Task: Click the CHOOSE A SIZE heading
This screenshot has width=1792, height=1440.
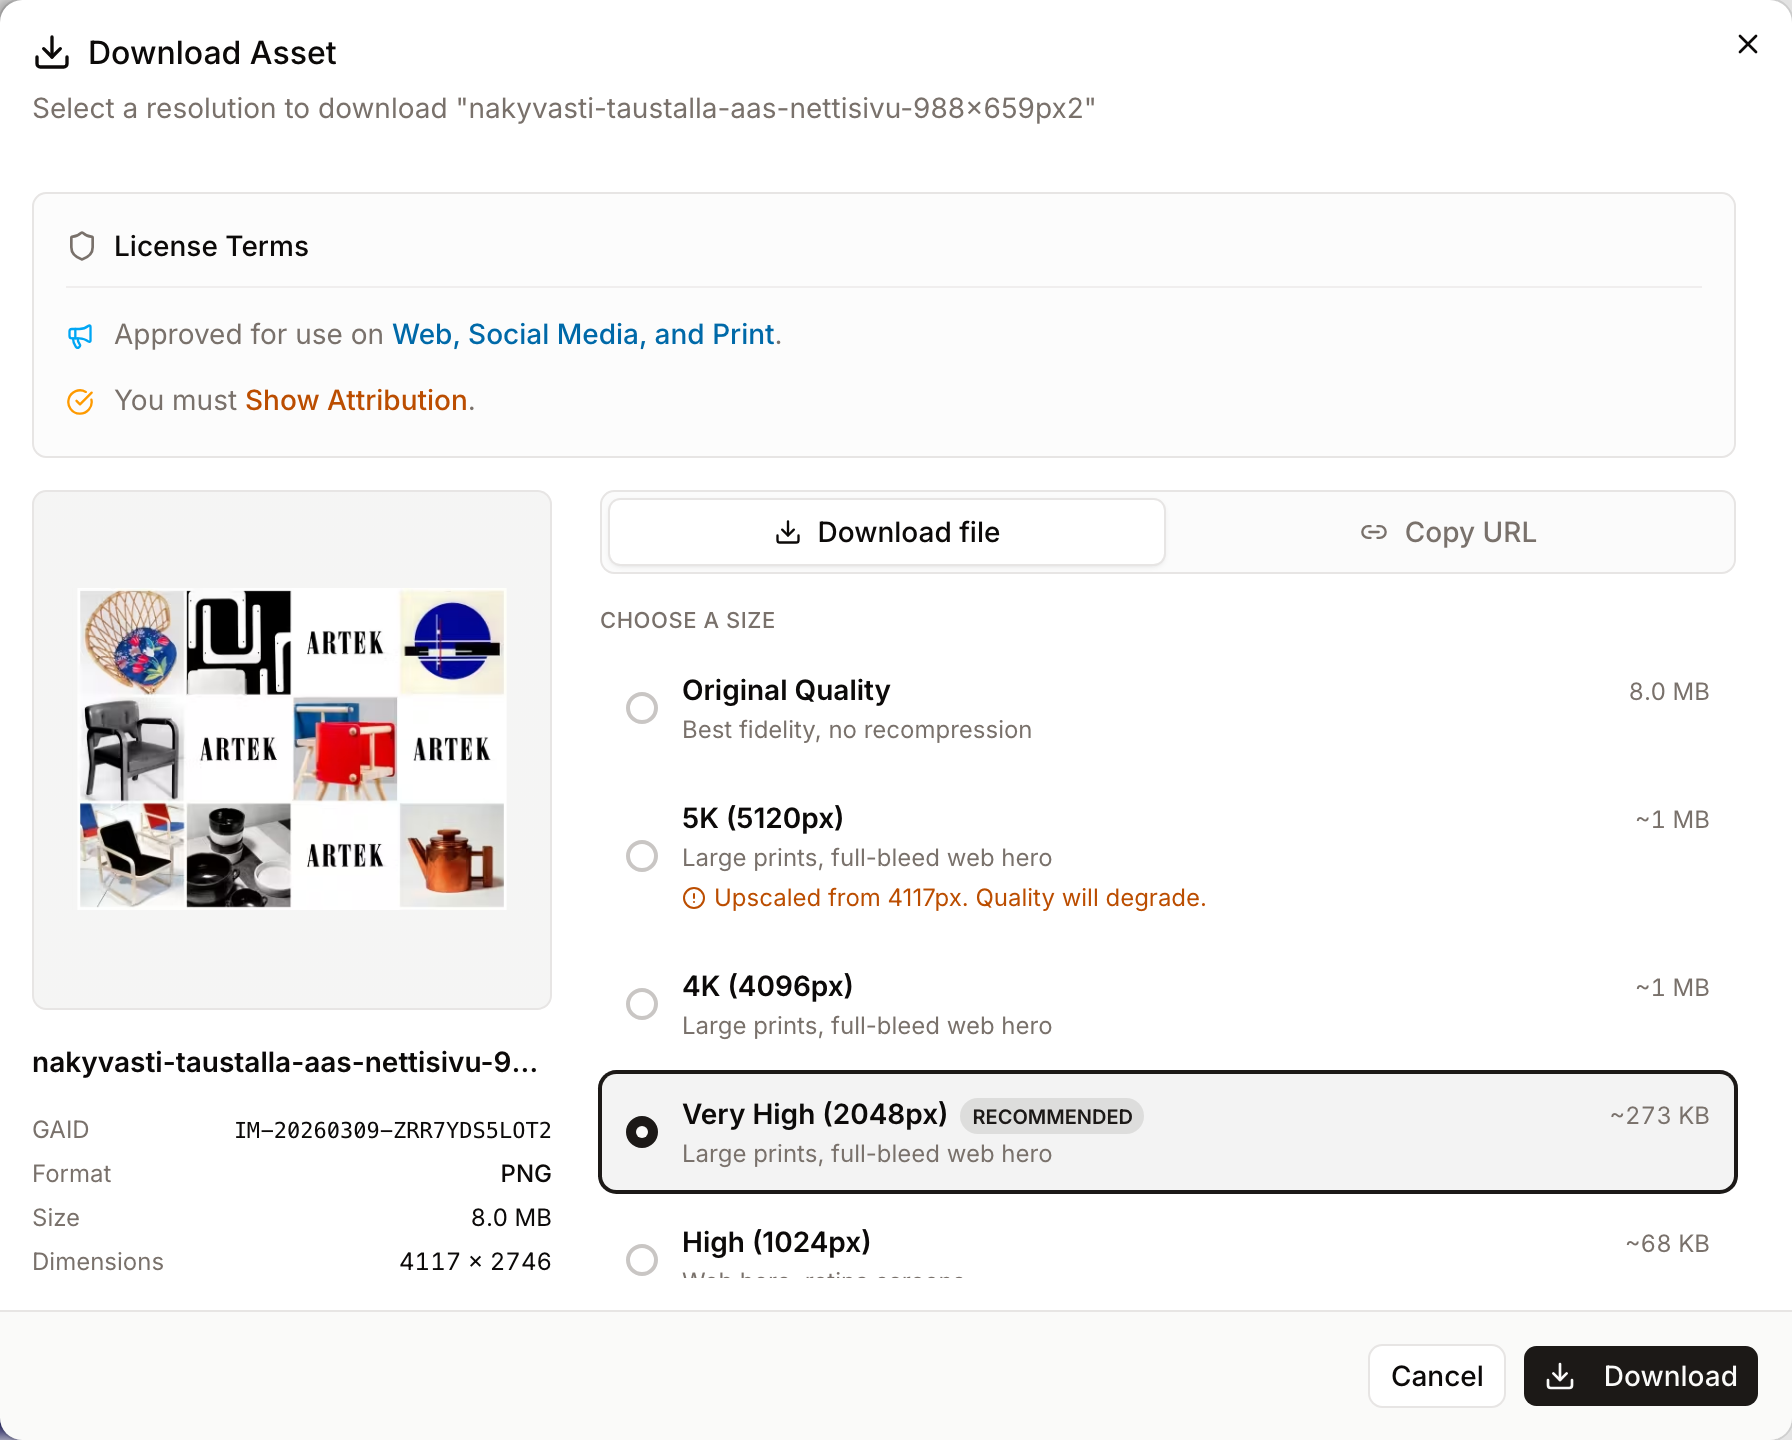Action: tap(688, 620)
